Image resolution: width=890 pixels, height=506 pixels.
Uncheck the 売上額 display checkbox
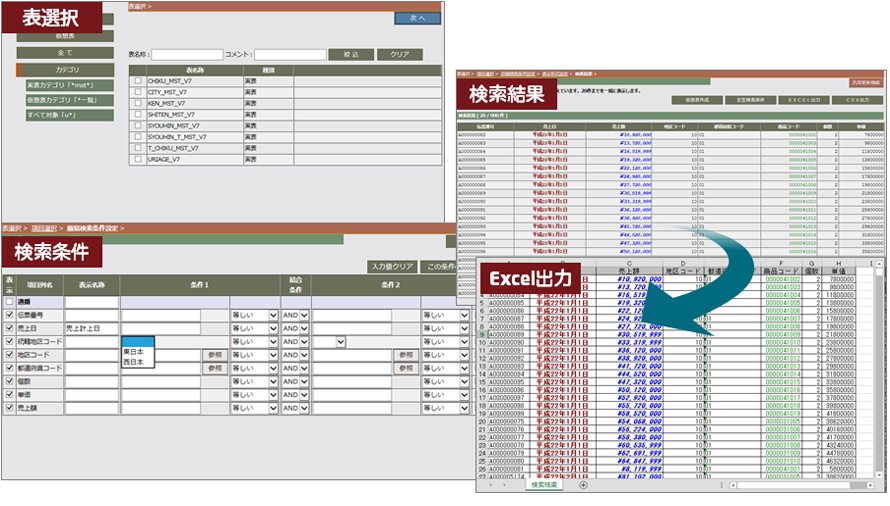coord(9,408)
